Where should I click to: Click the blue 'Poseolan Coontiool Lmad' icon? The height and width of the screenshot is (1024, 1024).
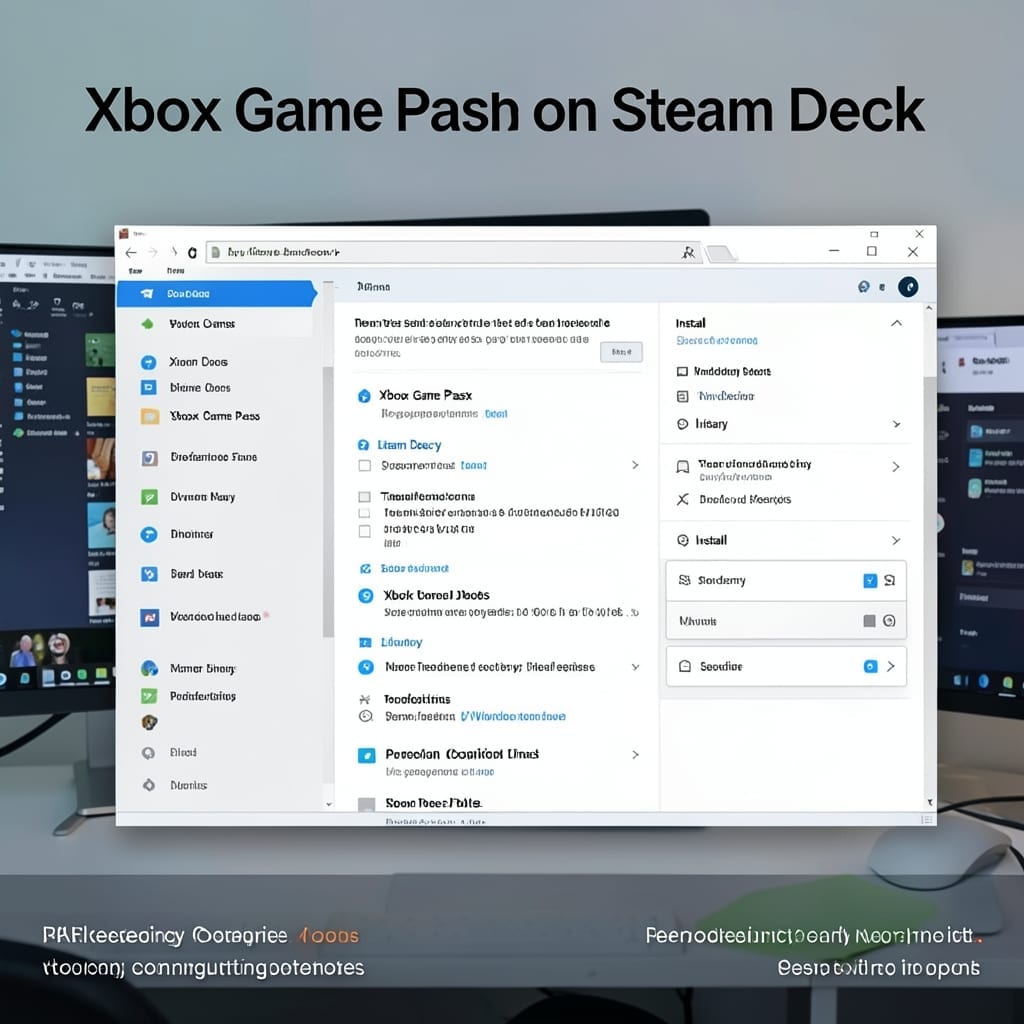point(366,756)
